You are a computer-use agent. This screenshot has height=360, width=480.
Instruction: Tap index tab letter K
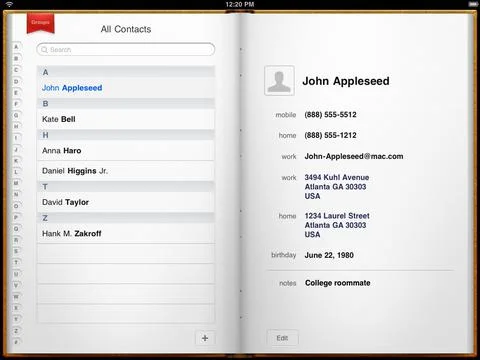click(x=16, y=161)
